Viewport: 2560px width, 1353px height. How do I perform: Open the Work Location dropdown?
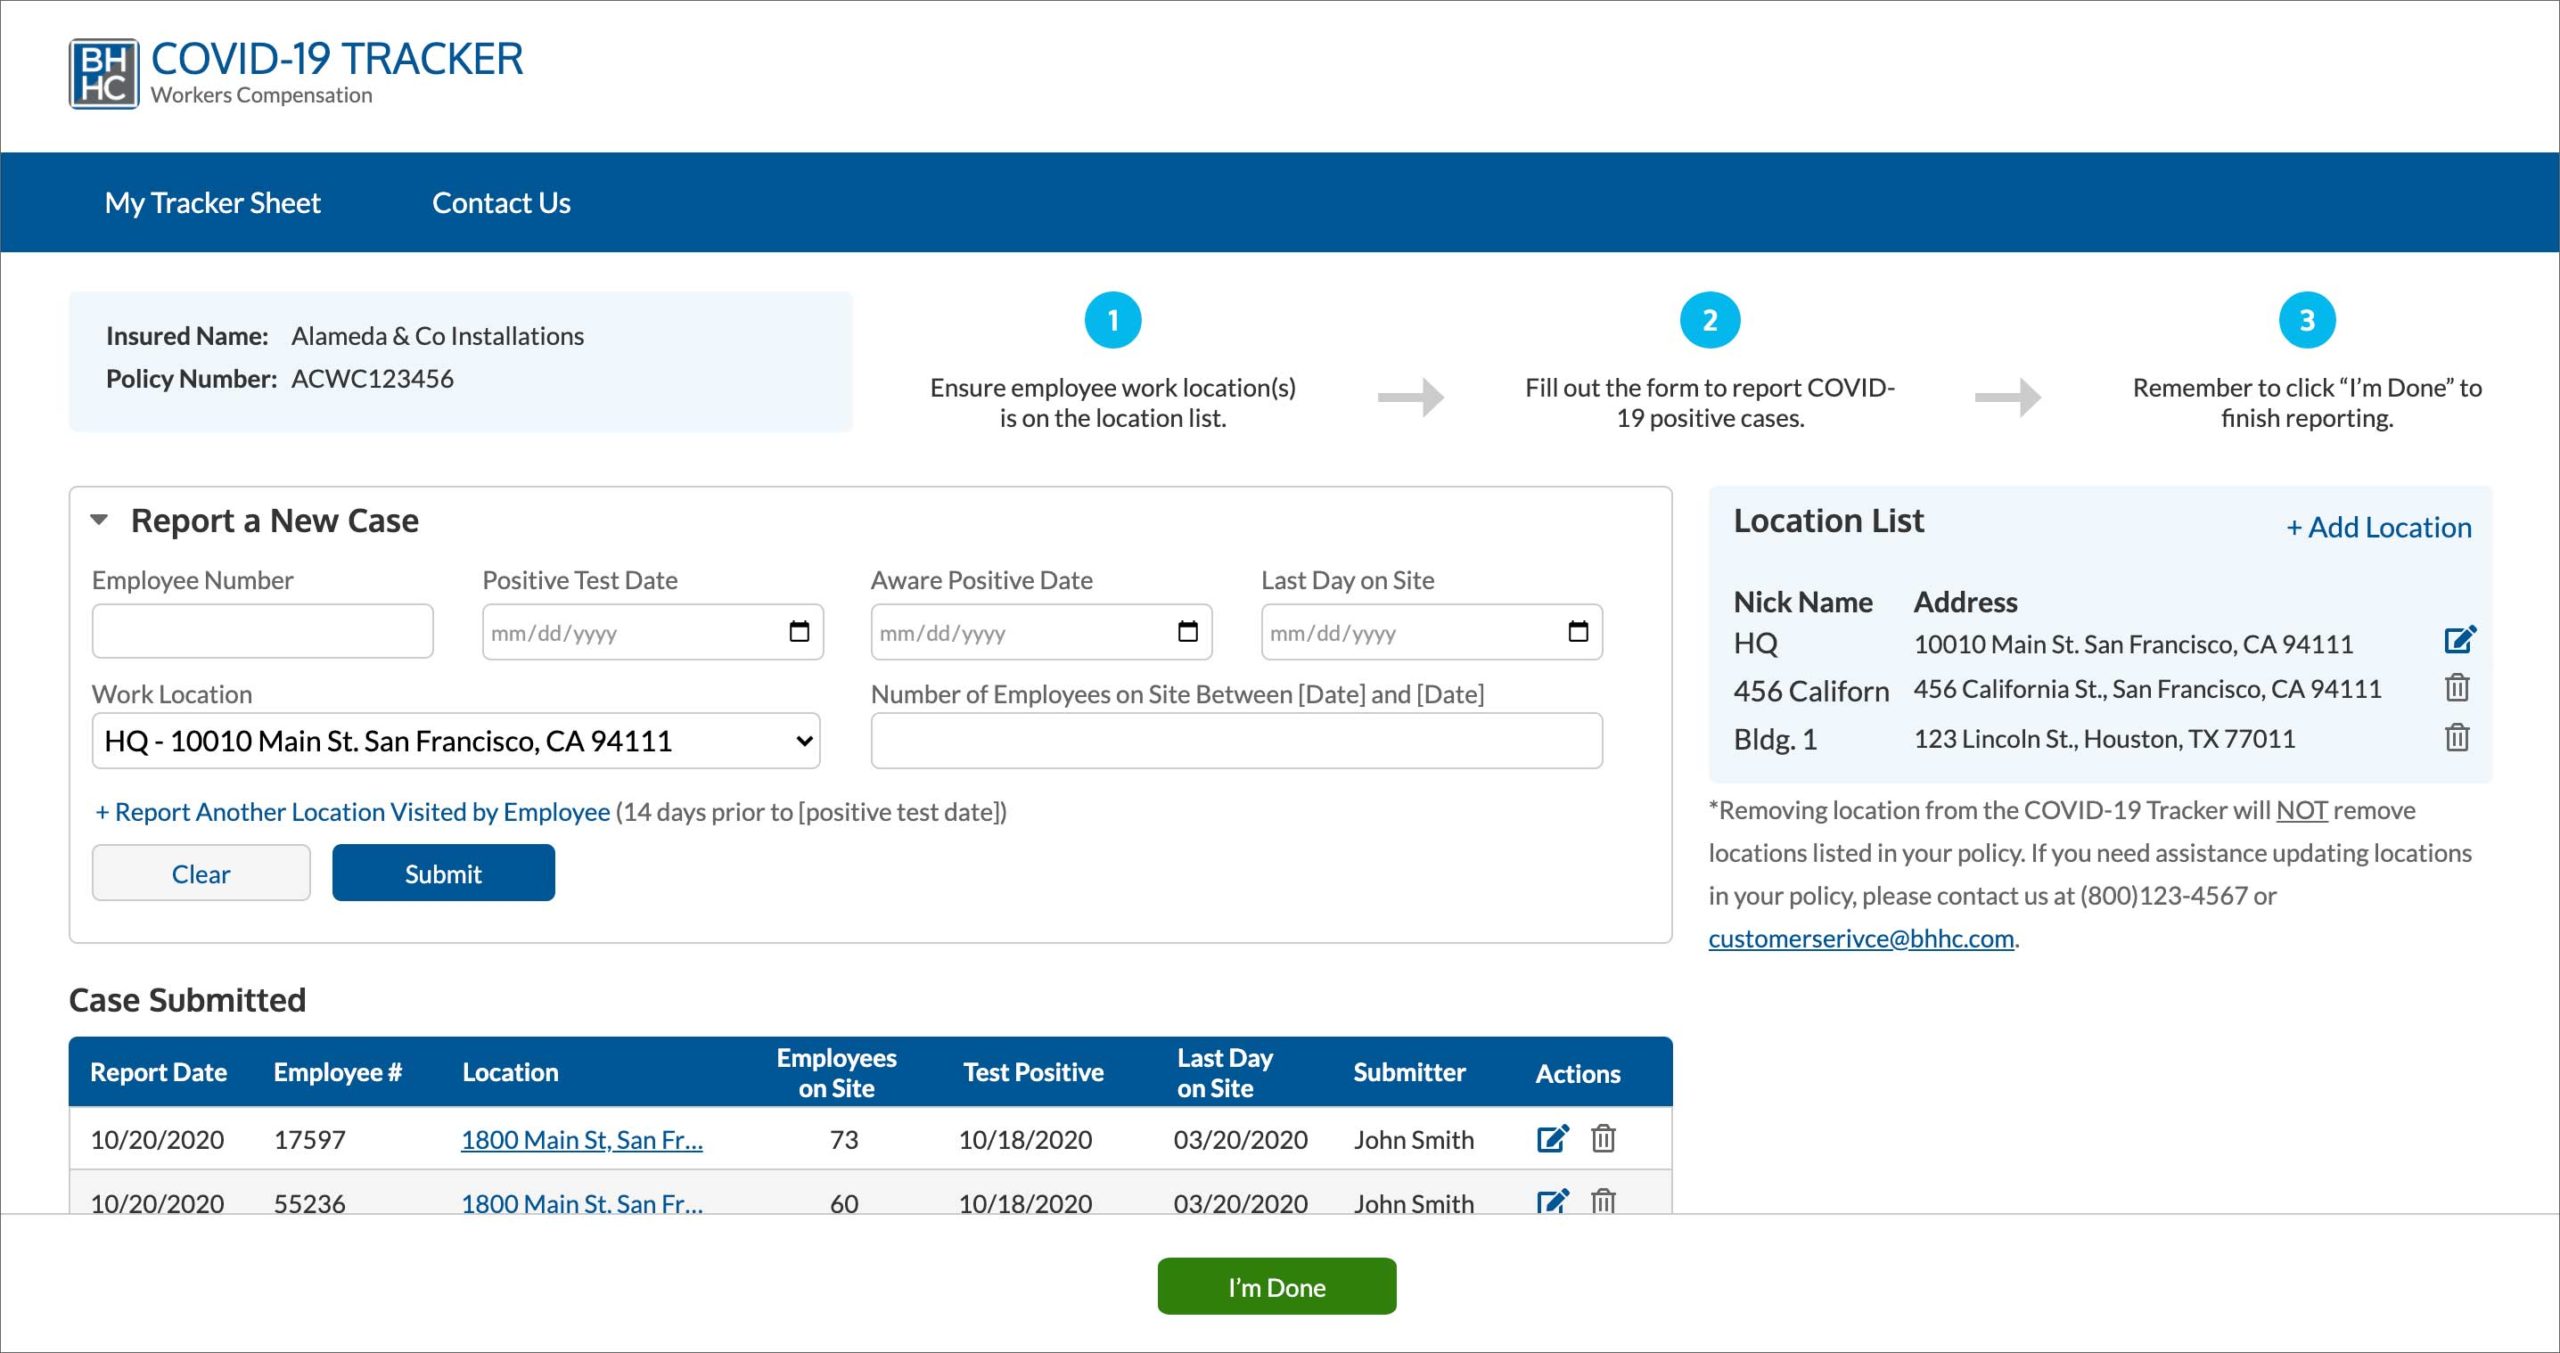456,741
